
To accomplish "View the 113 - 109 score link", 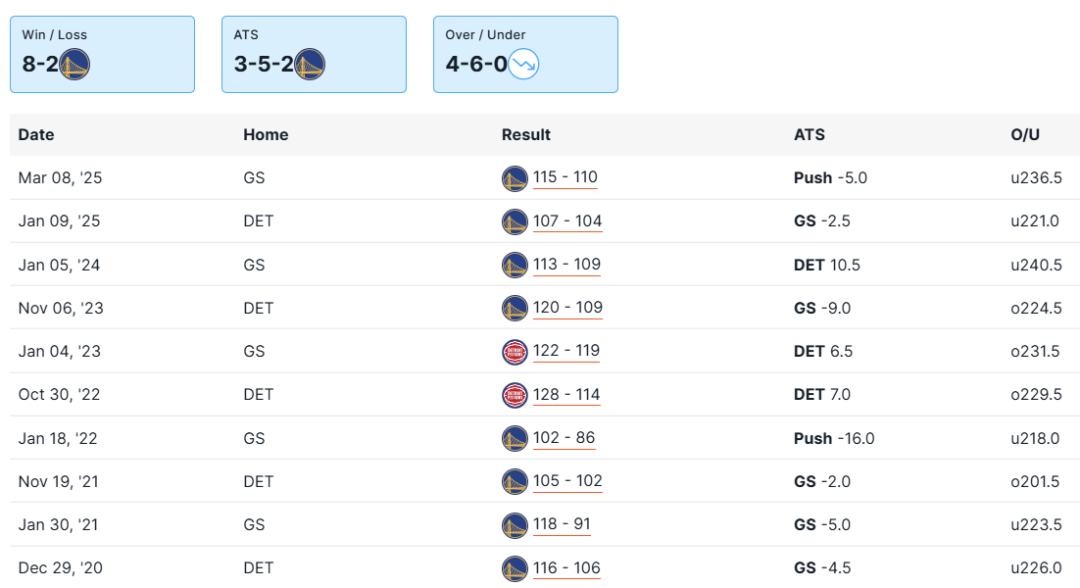I will click(566, 265).
